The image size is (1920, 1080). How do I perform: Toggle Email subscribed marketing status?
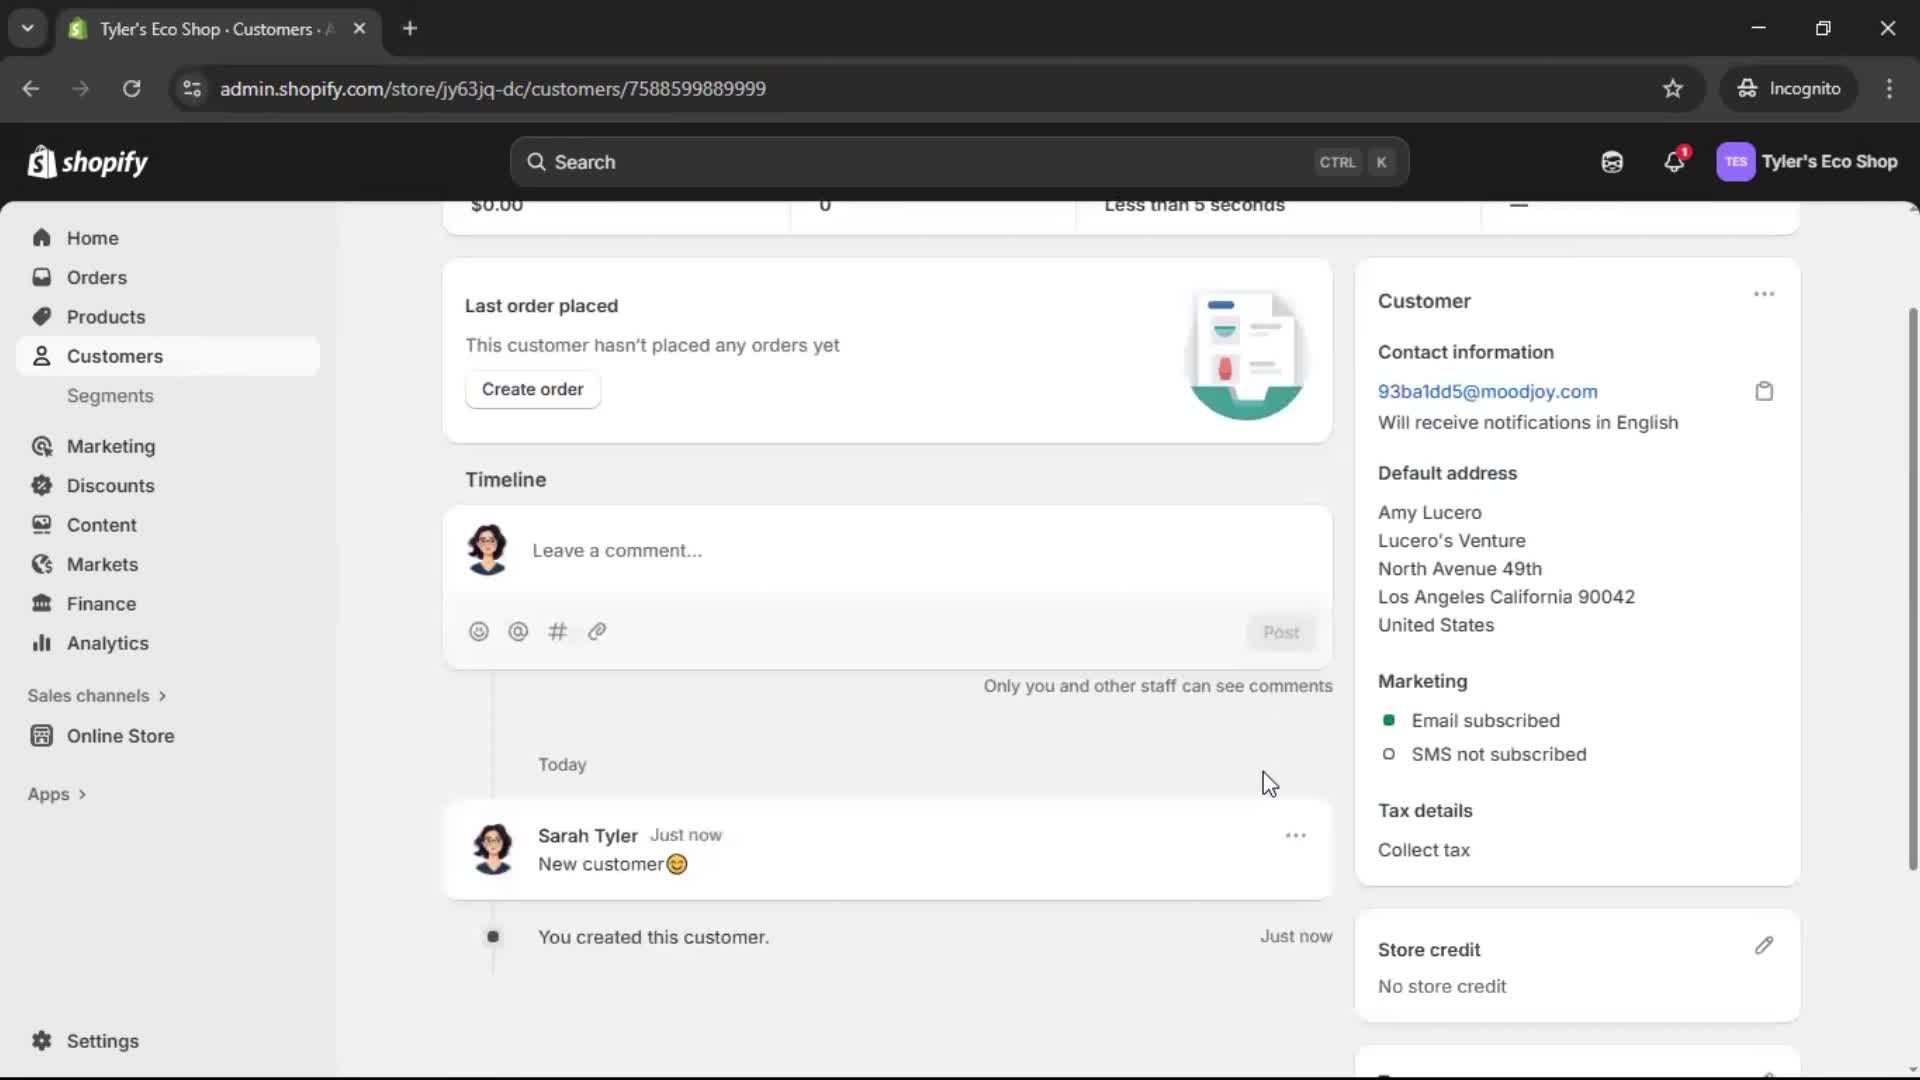(x=1389, y=720)
